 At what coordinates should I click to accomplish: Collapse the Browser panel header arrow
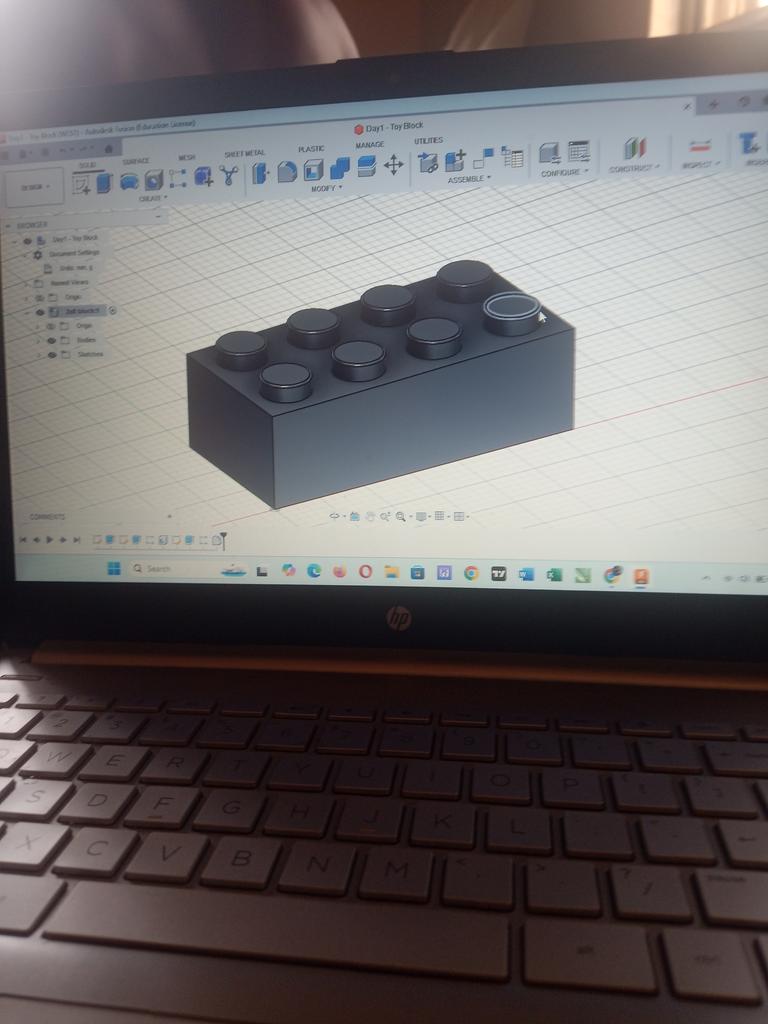[9, 226]
